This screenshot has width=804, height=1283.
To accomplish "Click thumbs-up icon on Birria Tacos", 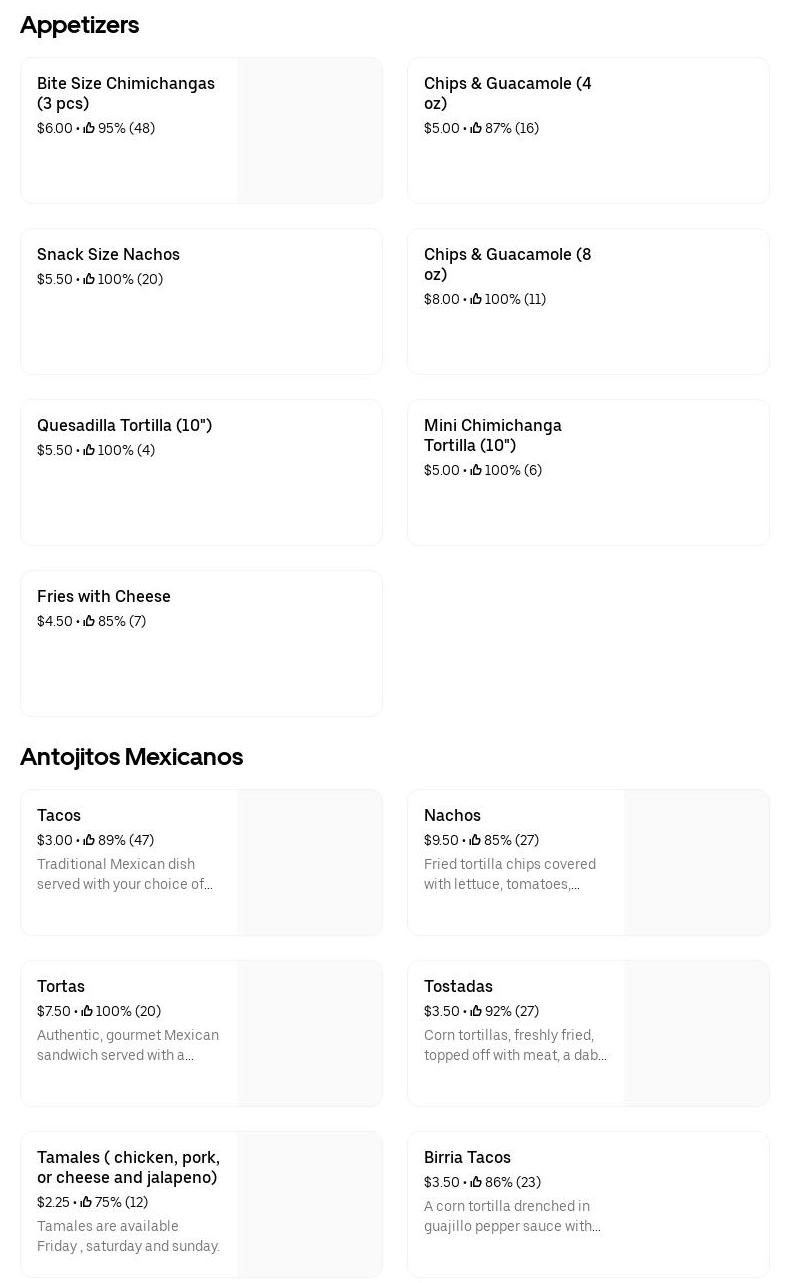I will click(x=476, y=1182).
